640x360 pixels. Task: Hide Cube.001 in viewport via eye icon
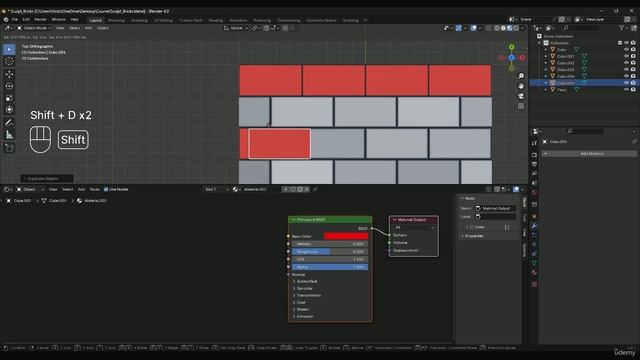click(x=626, y=56)
